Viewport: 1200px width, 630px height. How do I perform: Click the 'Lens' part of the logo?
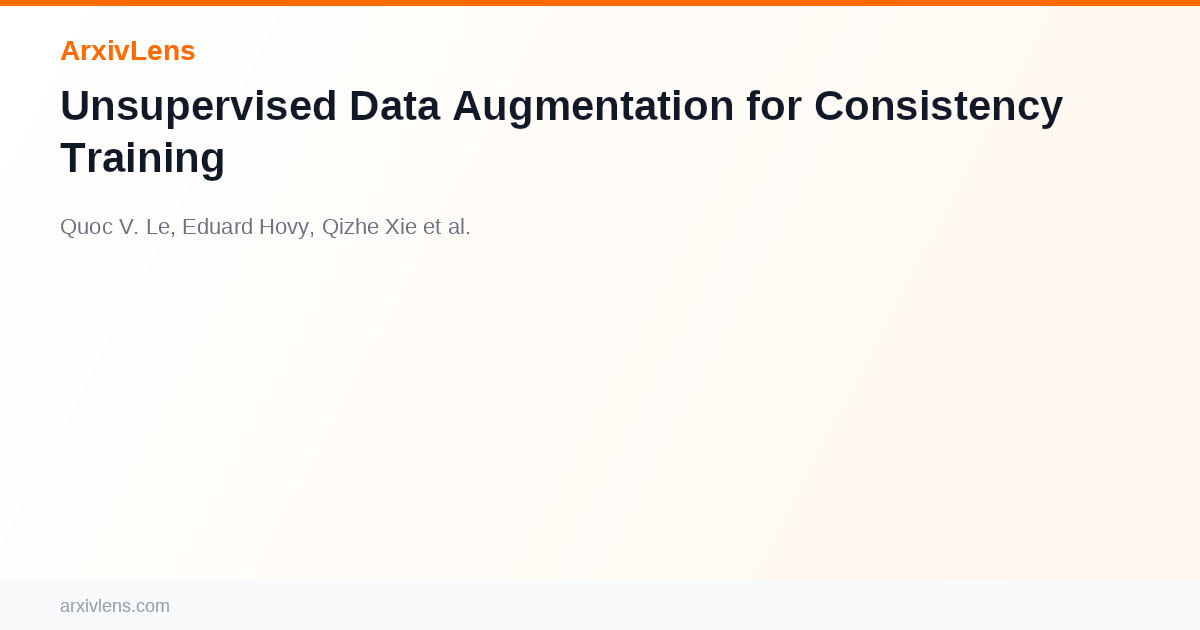tap(163, 50)
